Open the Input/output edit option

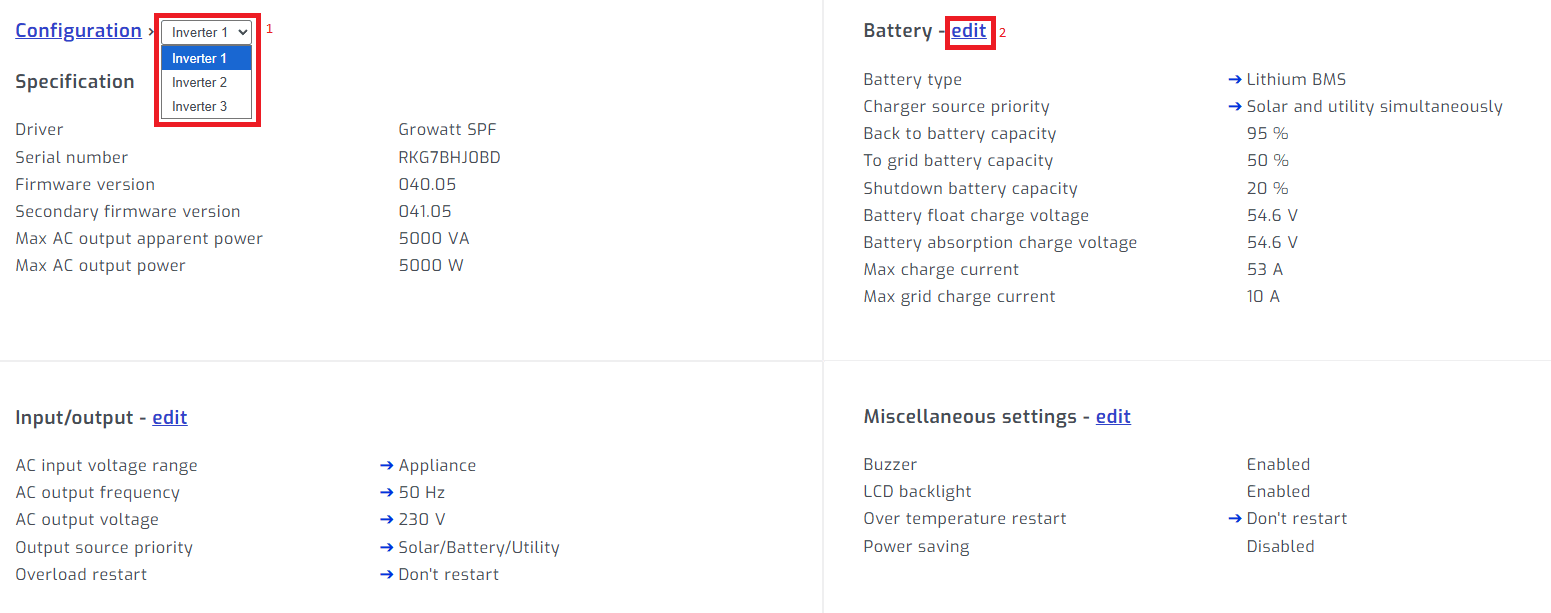pos(169,417)
